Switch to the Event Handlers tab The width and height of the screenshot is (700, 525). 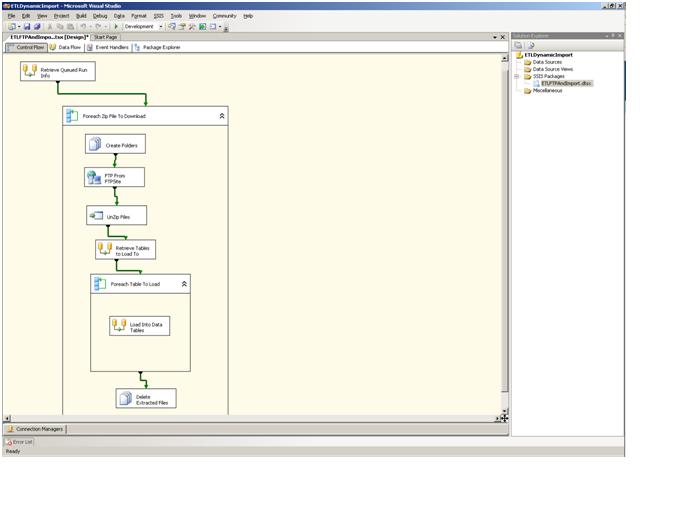pos(107,47)
